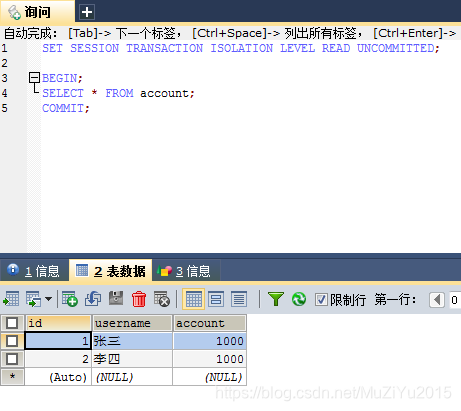The width and height of the screenshot is (461, 411).
Task: Click the (NULL) account cell in new row
Action: (x=210, y=377)
